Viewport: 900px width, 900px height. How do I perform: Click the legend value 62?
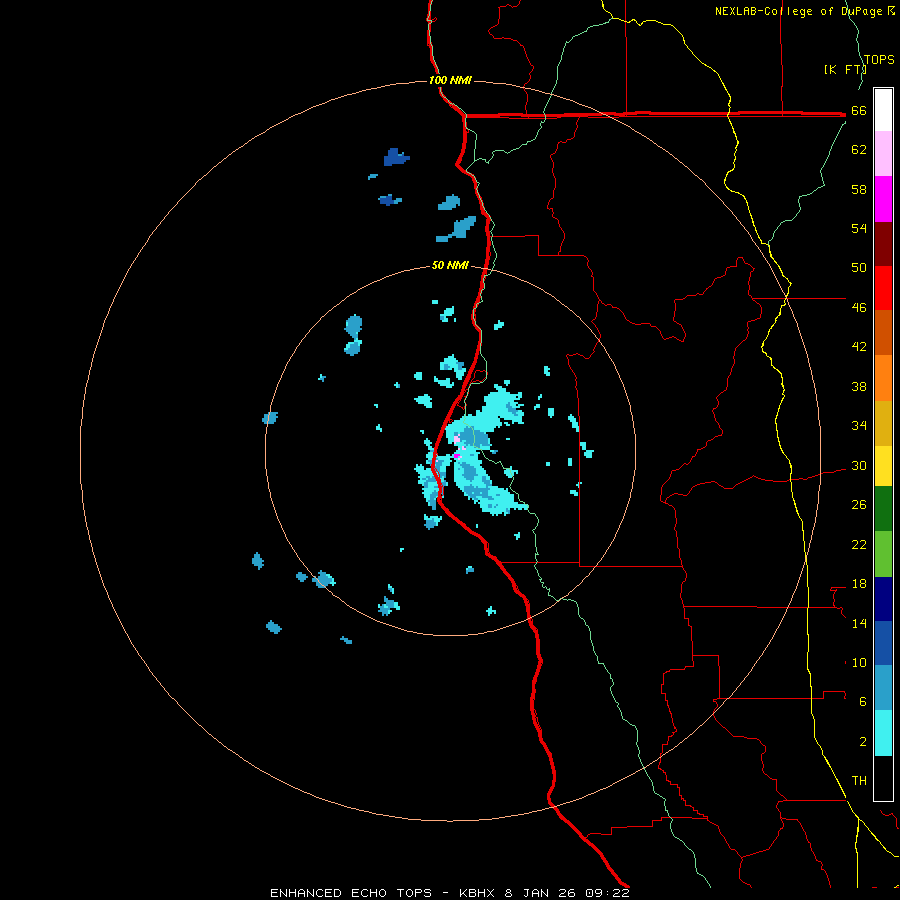pyautogui.click(x=859, y=150)
